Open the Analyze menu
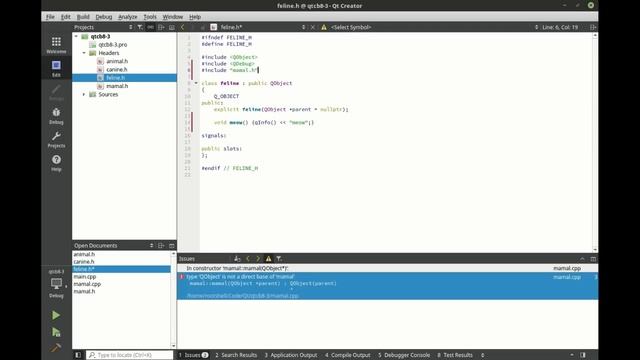 point(128,17)
